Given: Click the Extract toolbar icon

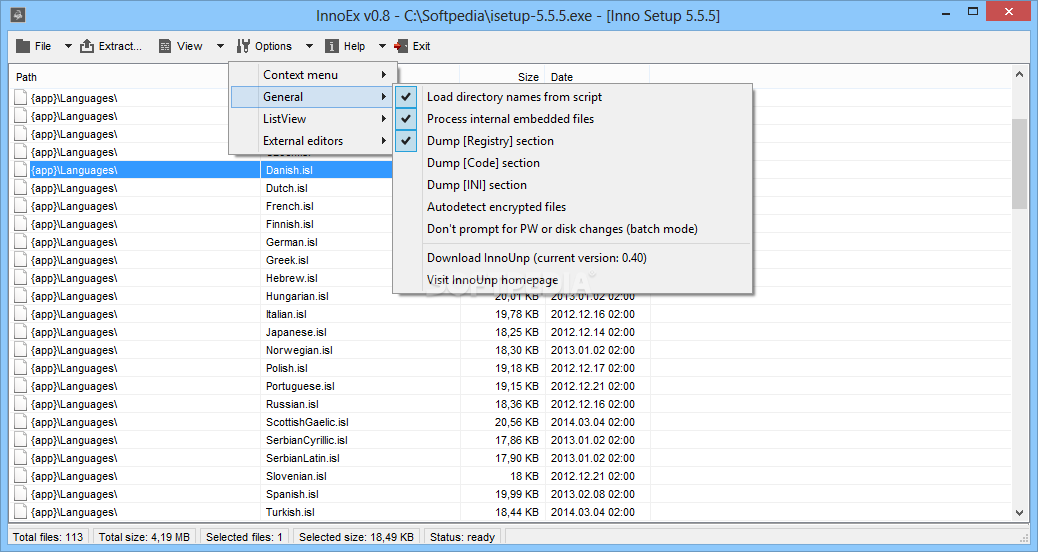Looking at the screenshot, I should (x=87, y=46).
